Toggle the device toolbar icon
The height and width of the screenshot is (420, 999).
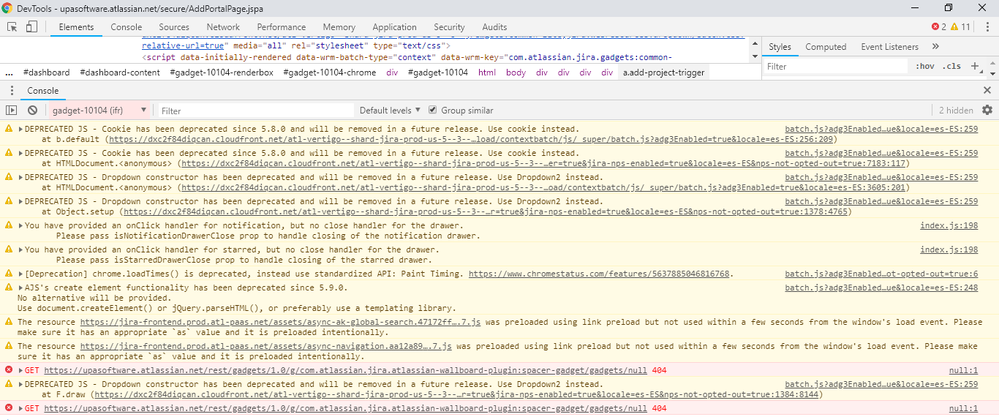pyautogui.click(x=32, y=27)
